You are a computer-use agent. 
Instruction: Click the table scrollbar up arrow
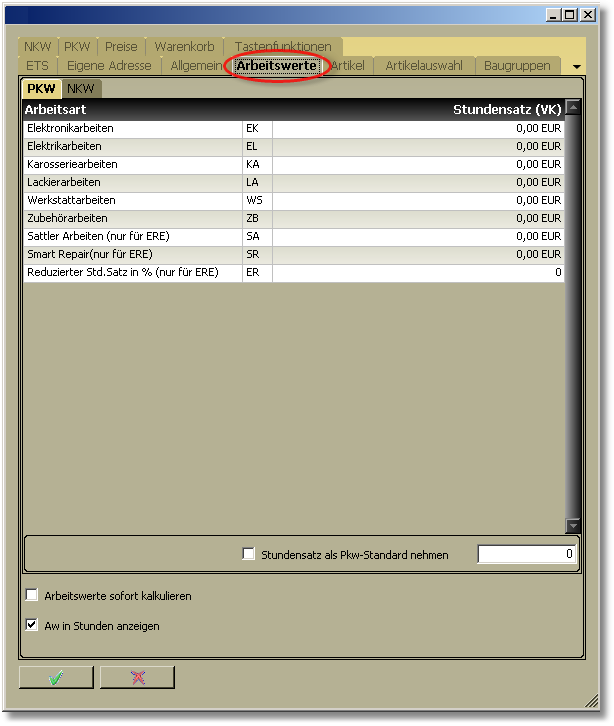tap(573, 107)
